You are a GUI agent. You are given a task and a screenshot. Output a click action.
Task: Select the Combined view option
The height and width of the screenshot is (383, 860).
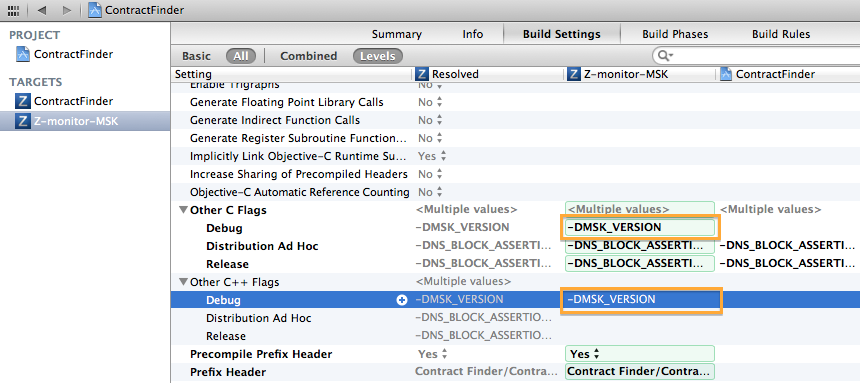click(308, 56)
